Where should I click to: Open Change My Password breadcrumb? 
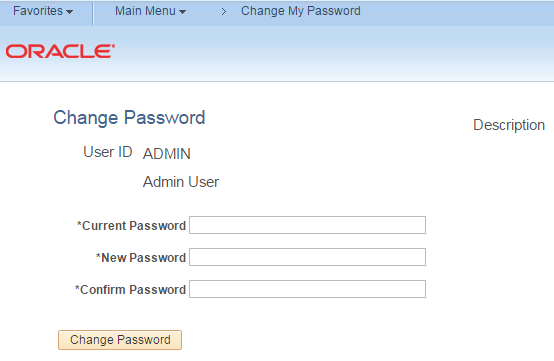coord(301,11)
